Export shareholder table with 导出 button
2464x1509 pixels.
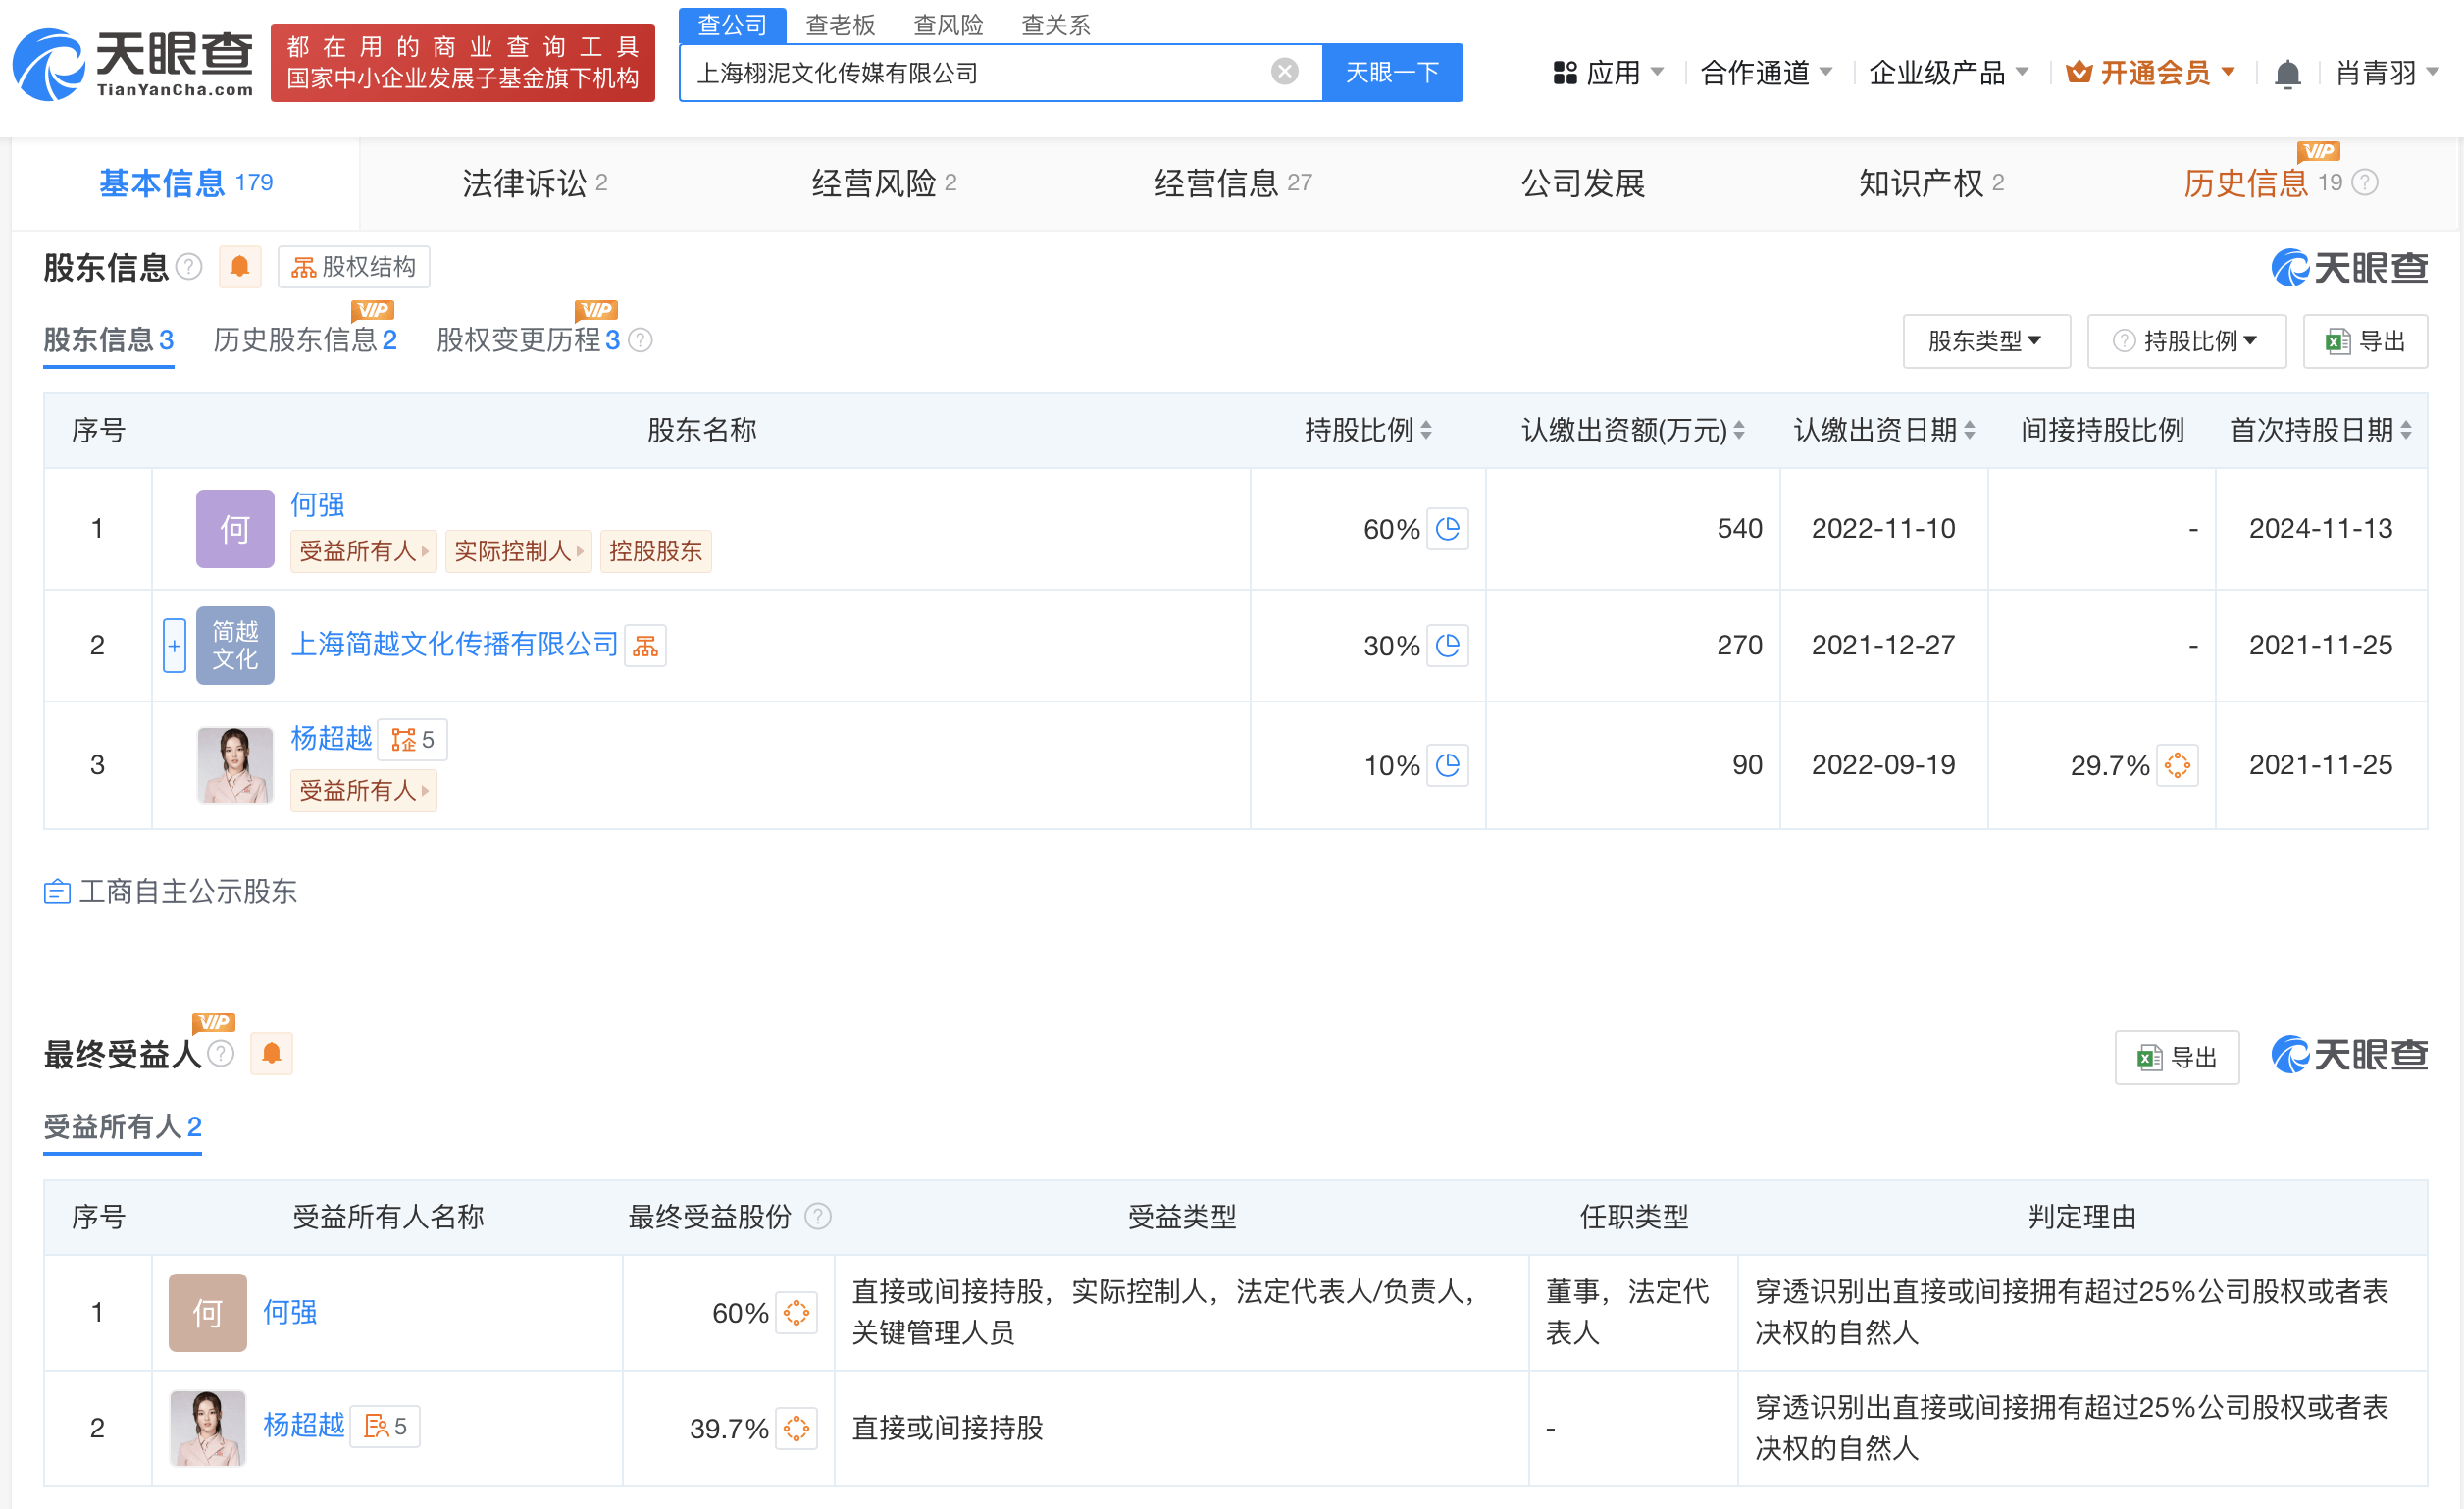pyautogui.click(x=2365, y=342)
